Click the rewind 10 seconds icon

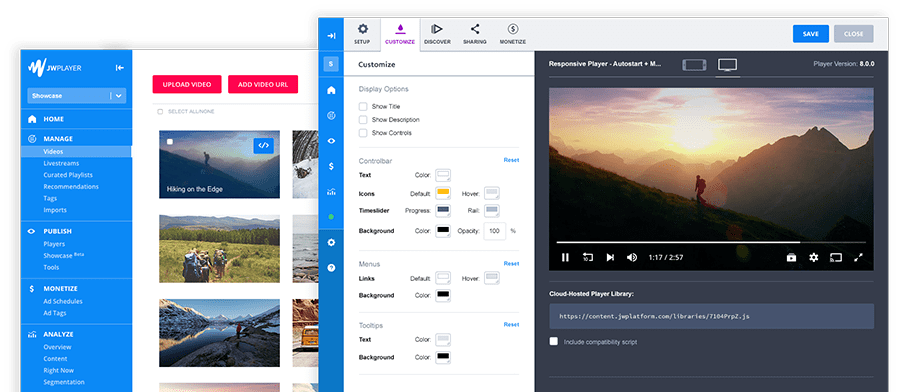(x=588, y=257)
